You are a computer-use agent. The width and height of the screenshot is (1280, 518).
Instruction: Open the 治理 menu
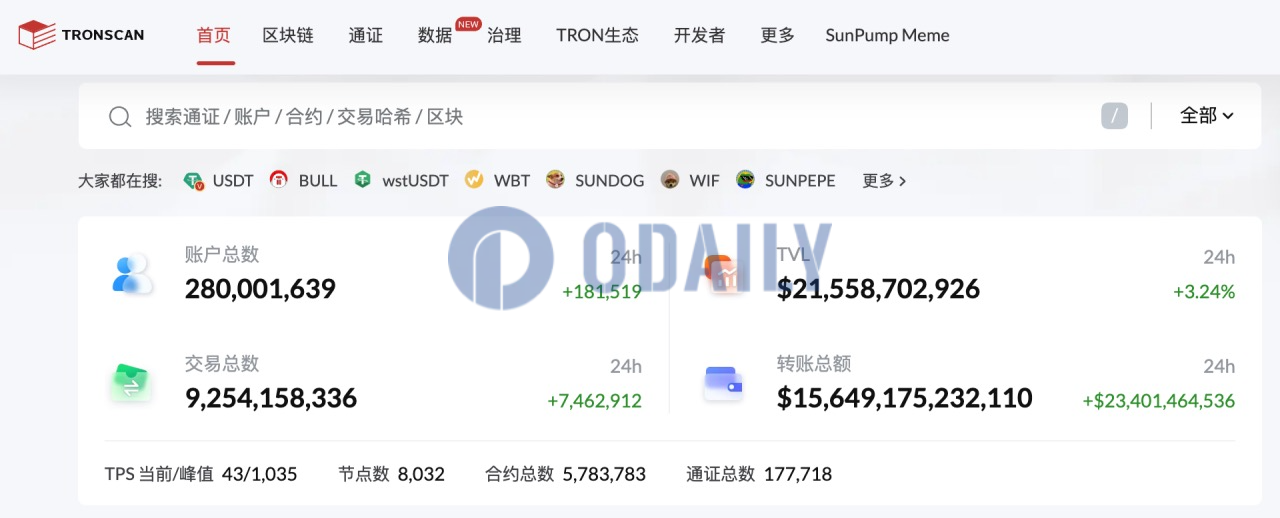click(x=504, y=35)
